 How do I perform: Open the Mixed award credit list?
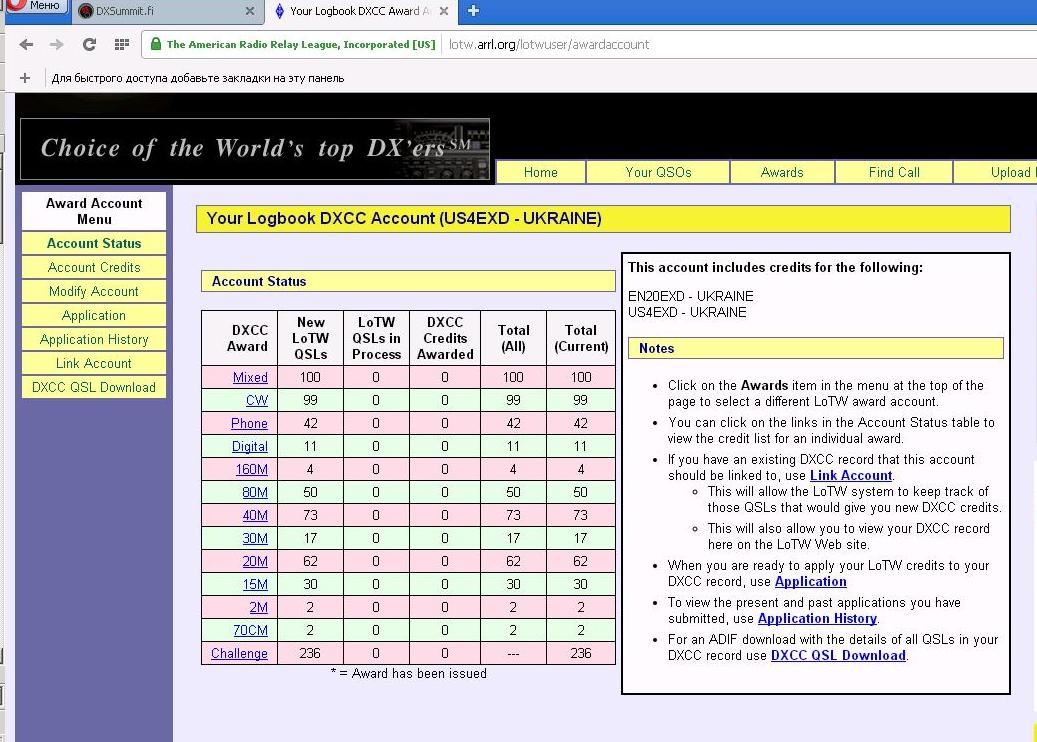coord(250,377)
